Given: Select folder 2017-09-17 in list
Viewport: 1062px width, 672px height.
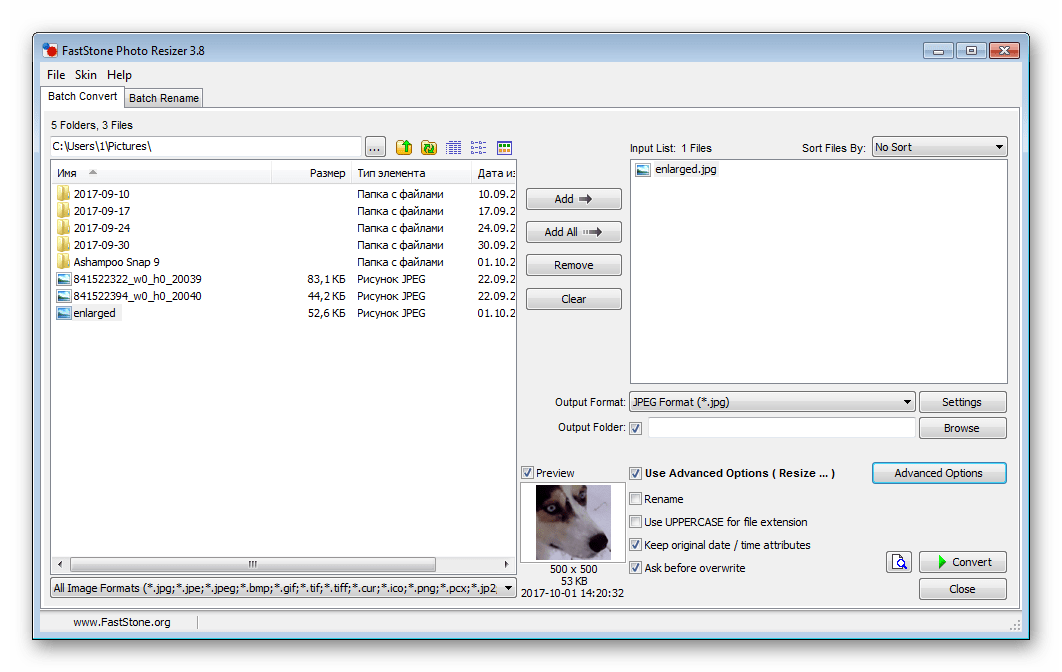Looking at the screenshot, I should tap(102, 211).
